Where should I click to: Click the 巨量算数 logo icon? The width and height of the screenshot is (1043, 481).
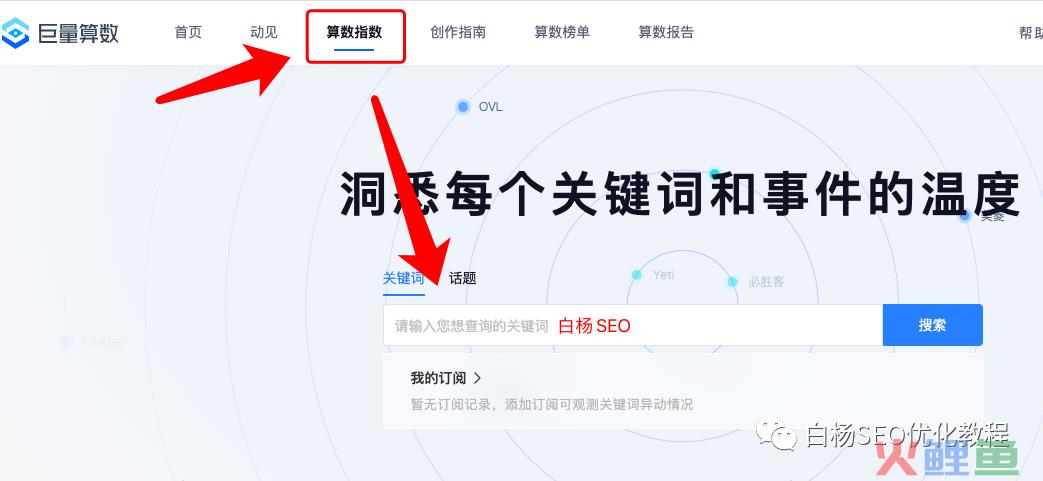point(15,33)
